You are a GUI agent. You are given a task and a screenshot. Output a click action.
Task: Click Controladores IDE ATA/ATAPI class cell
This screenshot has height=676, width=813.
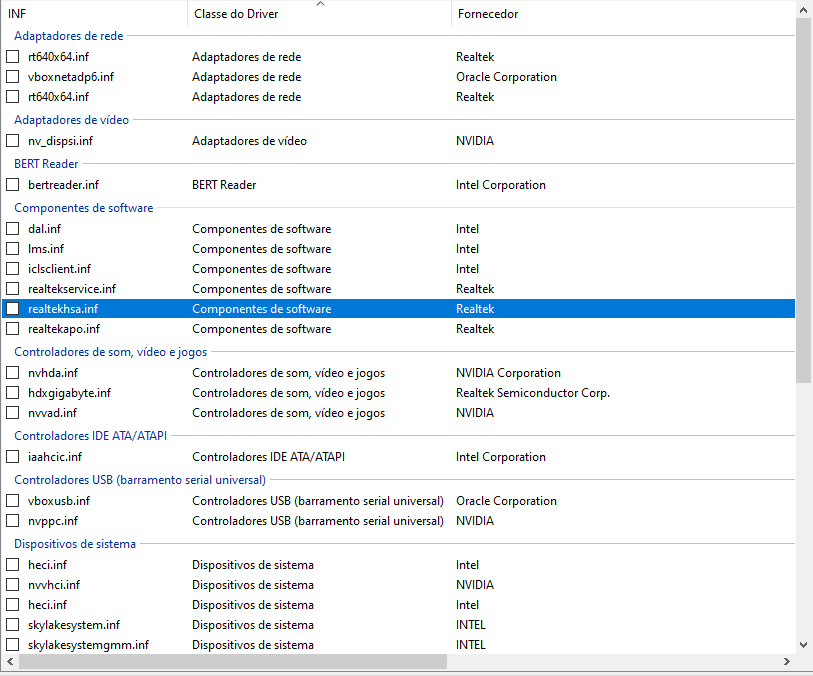268,457
